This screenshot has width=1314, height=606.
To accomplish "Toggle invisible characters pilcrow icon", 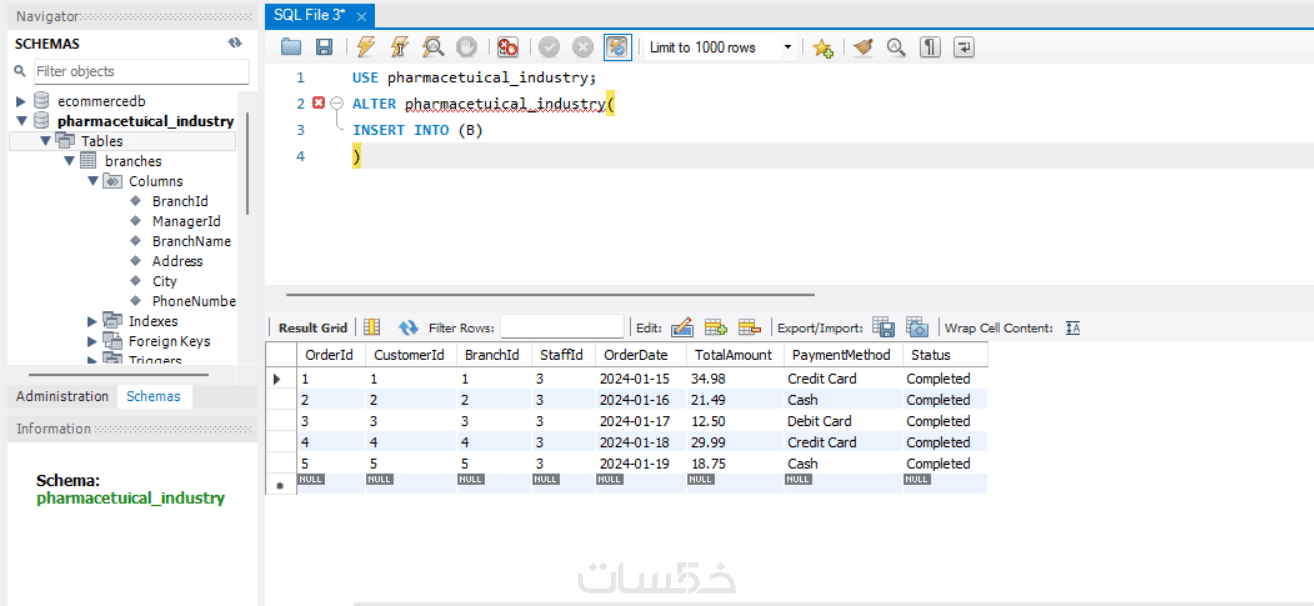I will point(930,47).
